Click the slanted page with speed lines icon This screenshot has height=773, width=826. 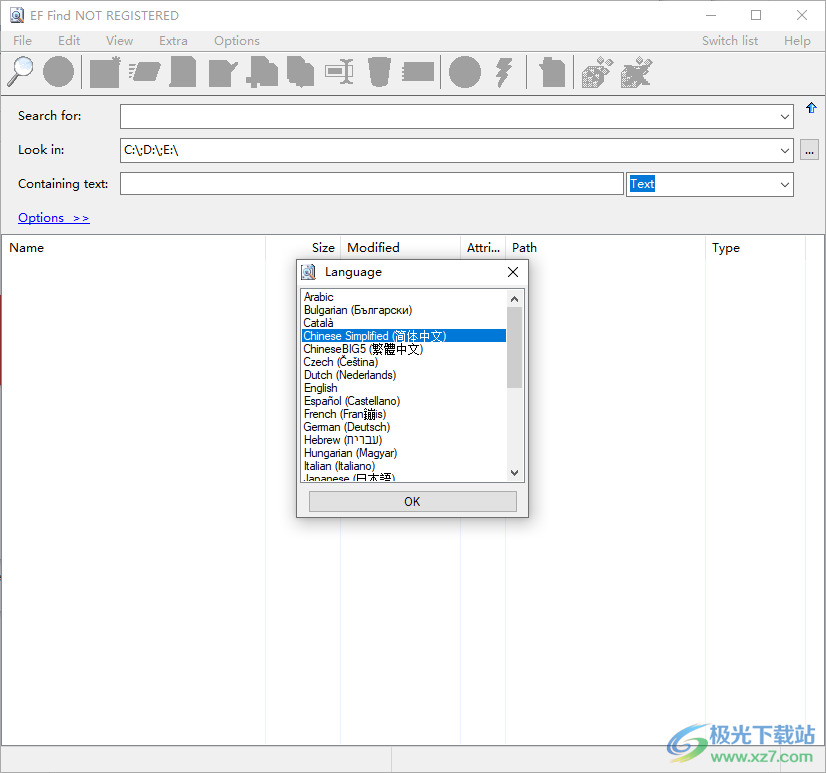[x=144, y=72]
